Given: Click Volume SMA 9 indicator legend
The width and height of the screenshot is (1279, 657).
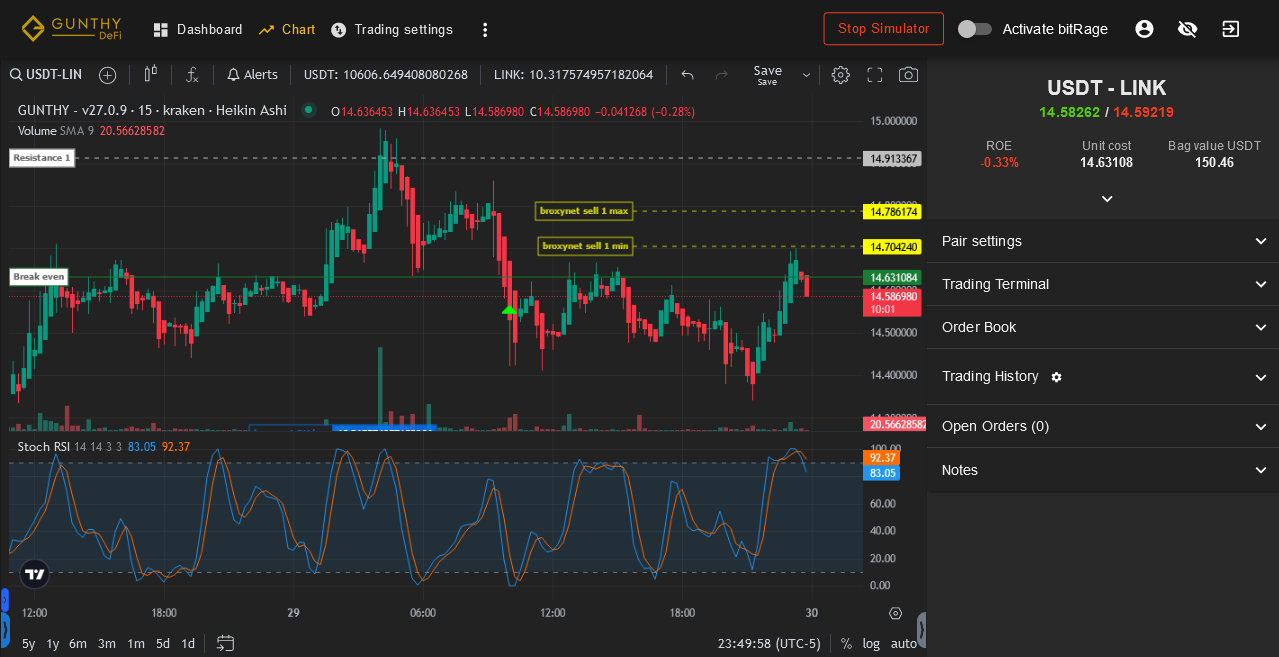Looking at the screenshot, I should tap(91, 130).
